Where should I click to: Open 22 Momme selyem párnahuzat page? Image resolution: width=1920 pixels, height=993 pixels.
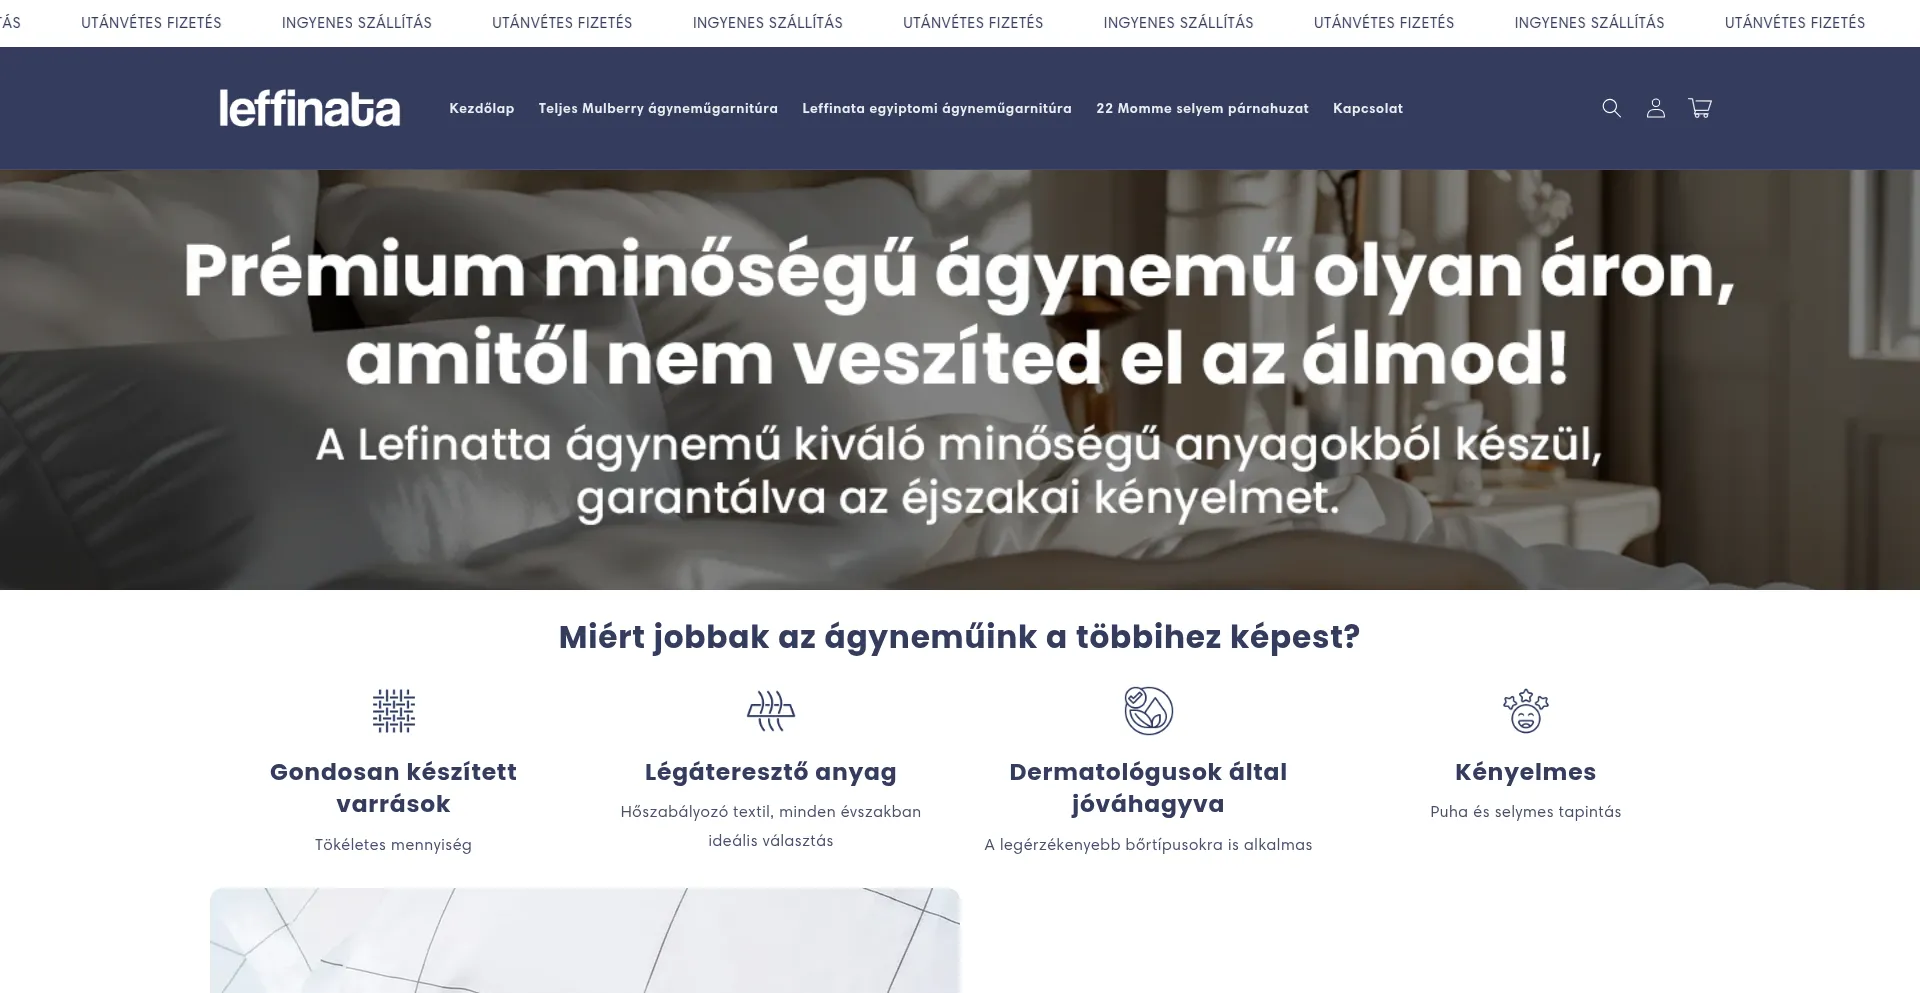click(1202, 108)
